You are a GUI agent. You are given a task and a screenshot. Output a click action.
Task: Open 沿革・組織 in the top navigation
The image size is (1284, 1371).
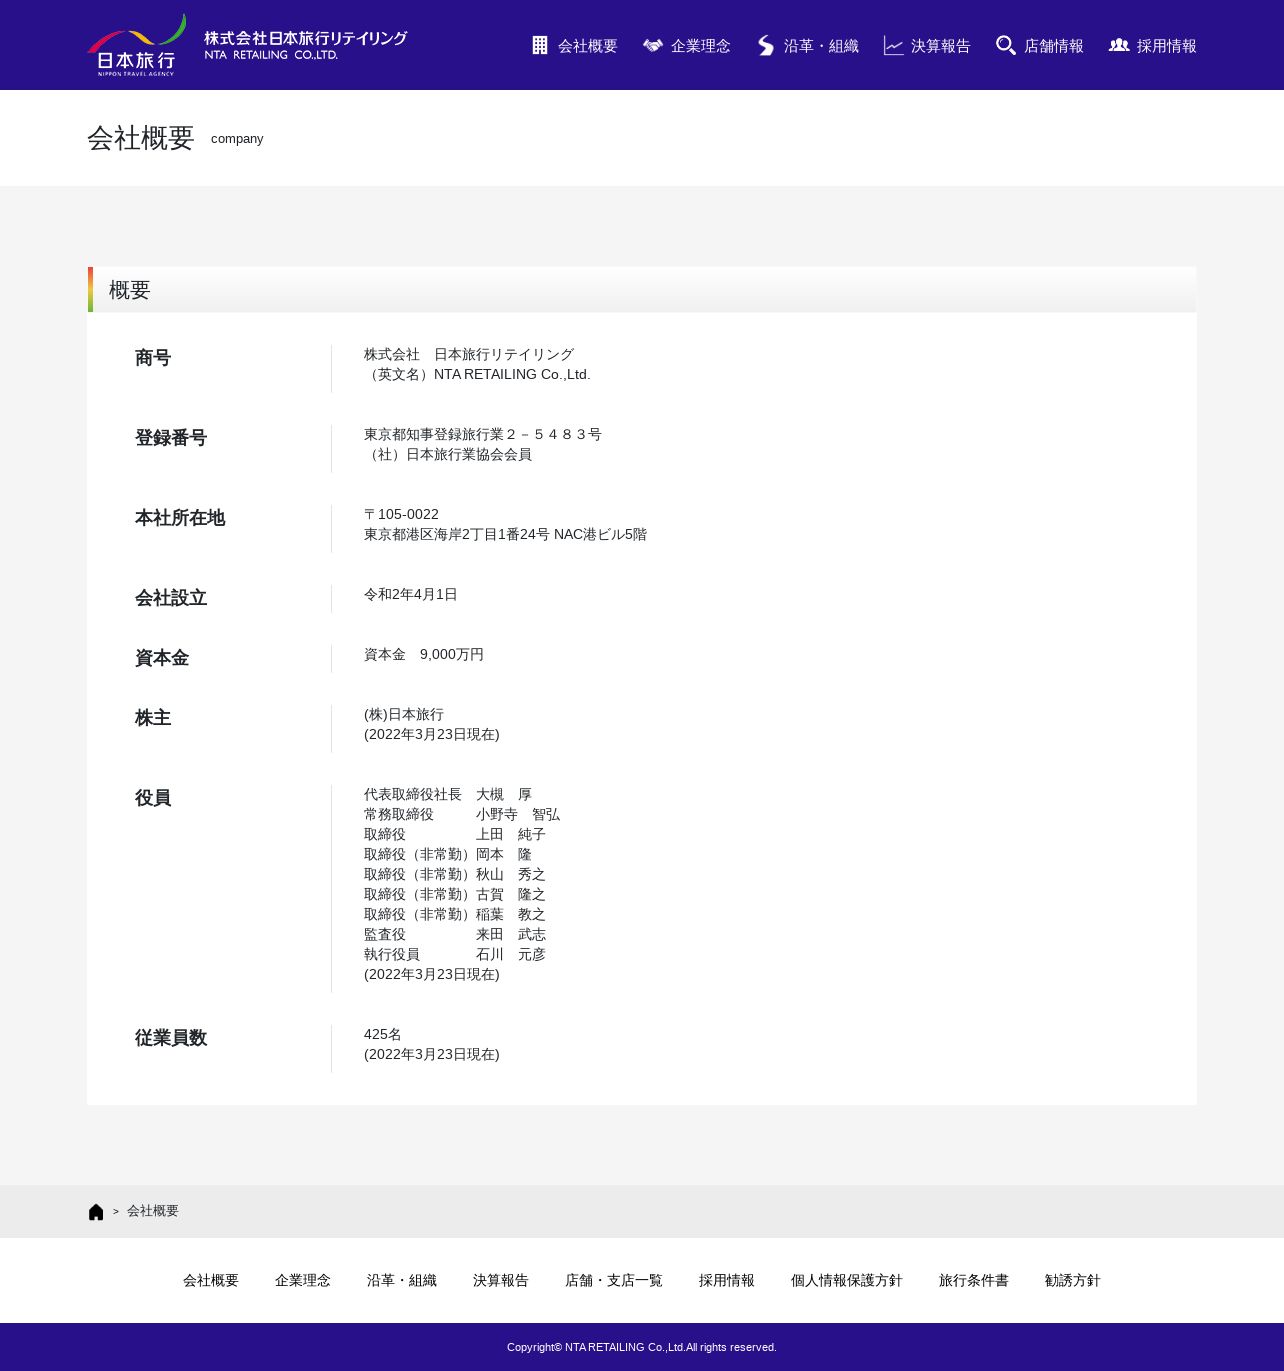[821, 46]
